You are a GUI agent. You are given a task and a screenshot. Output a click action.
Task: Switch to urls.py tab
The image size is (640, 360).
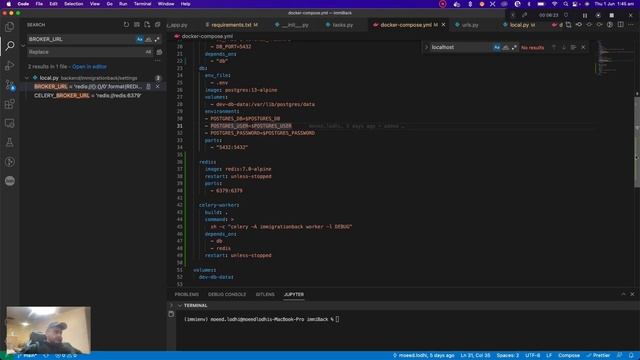tap(469, 25)
